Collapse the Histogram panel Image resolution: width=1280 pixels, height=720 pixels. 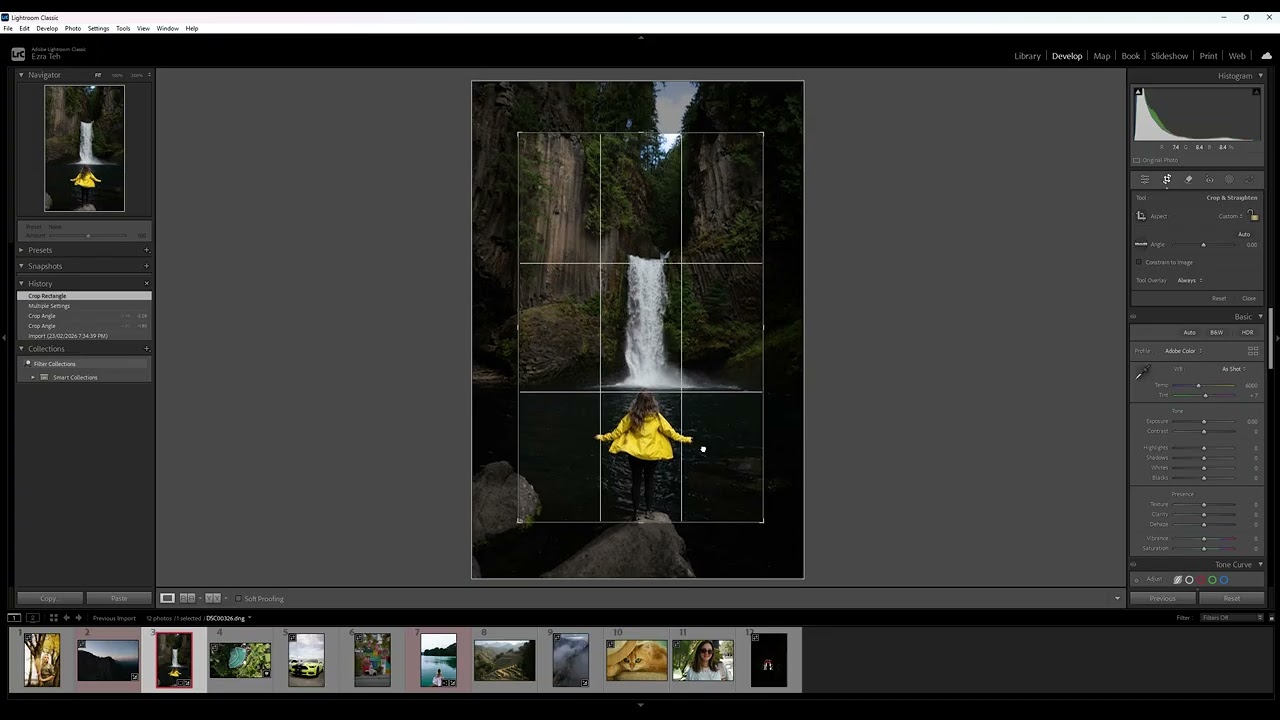[x=1260, y=76]
